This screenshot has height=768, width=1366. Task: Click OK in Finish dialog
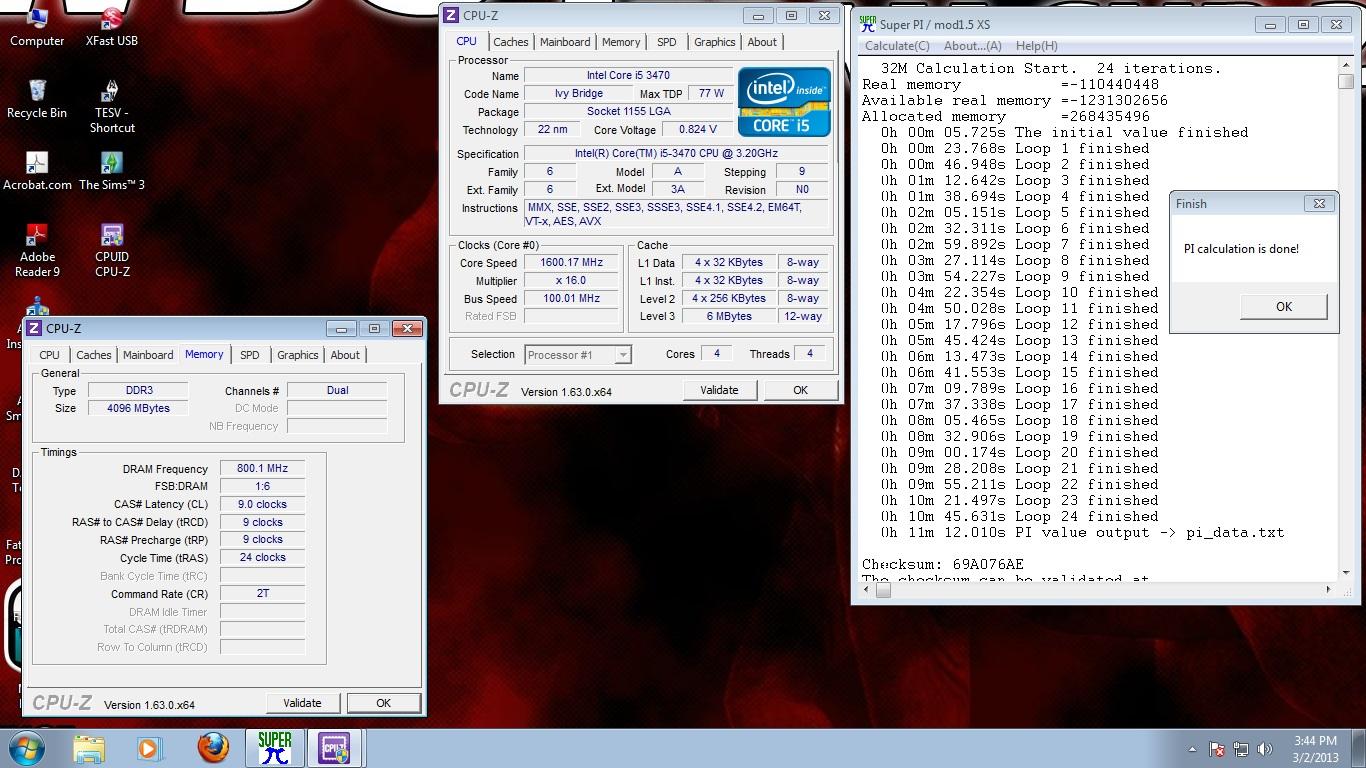pos(1284,307)
